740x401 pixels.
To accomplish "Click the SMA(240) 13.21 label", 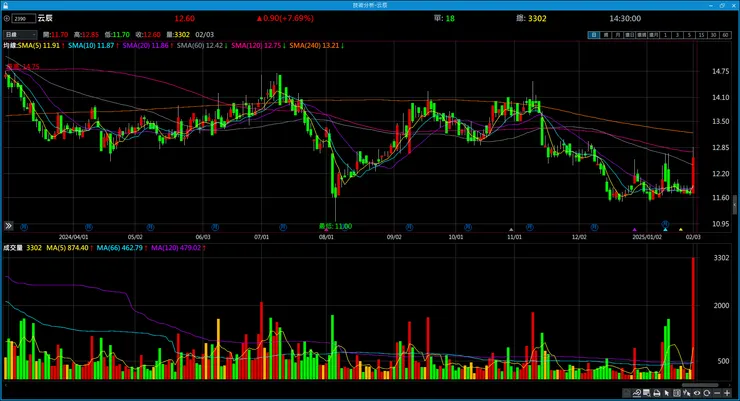I will coord(314,46).
